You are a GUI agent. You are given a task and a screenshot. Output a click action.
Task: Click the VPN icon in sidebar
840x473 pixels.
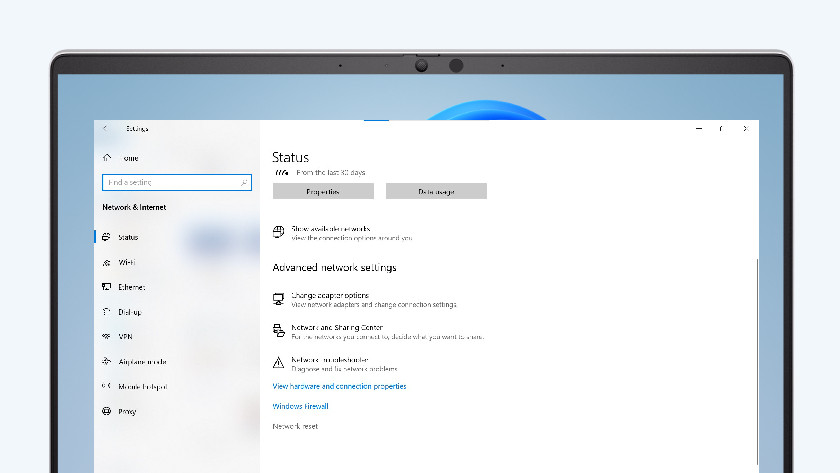(x=107, y=337)
